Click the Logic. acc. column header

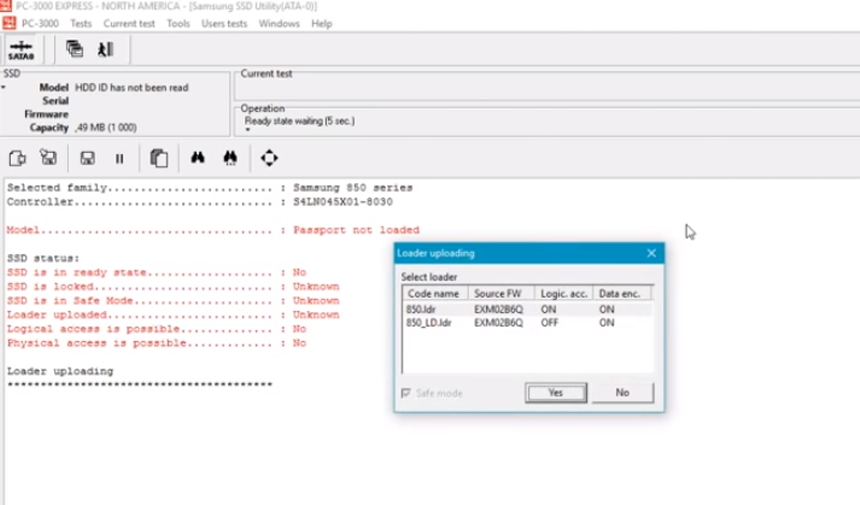(564, 293)
